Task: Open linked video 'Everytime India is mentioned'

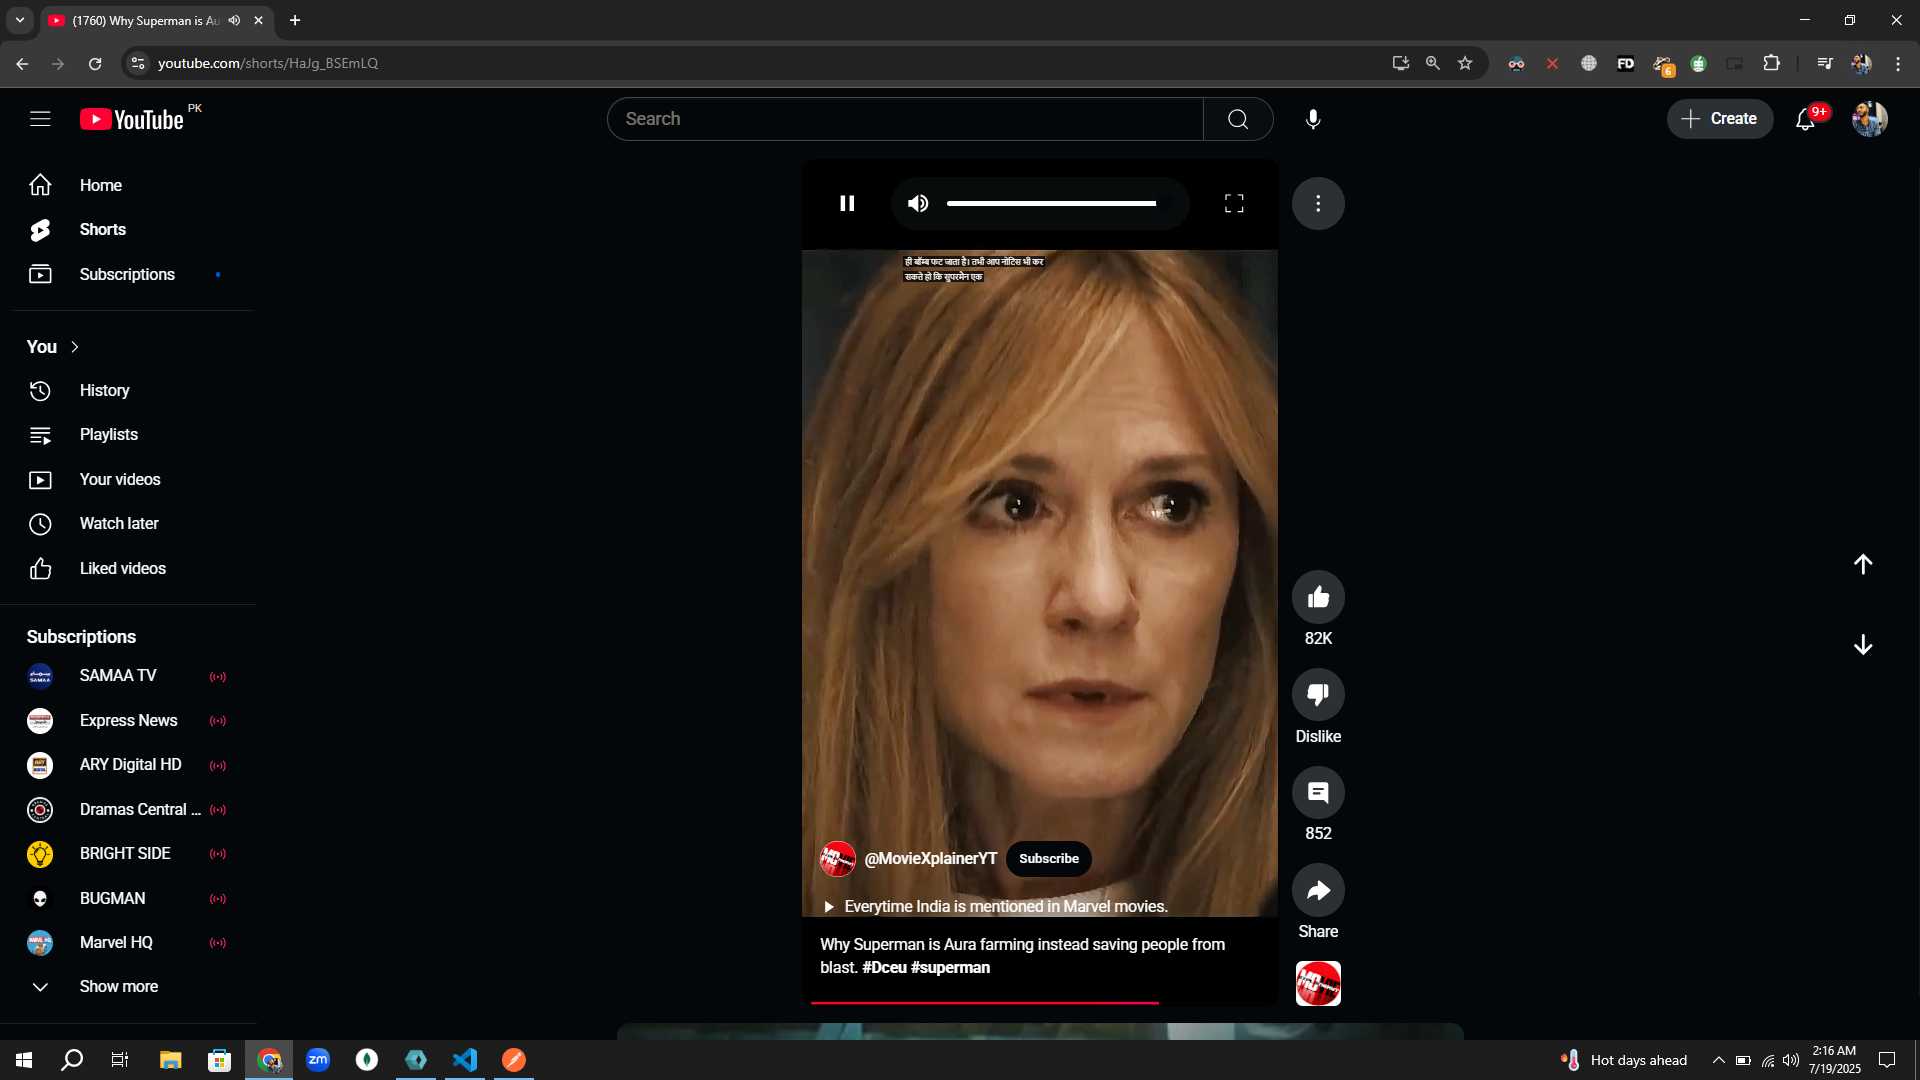Action: pos(996,907)
